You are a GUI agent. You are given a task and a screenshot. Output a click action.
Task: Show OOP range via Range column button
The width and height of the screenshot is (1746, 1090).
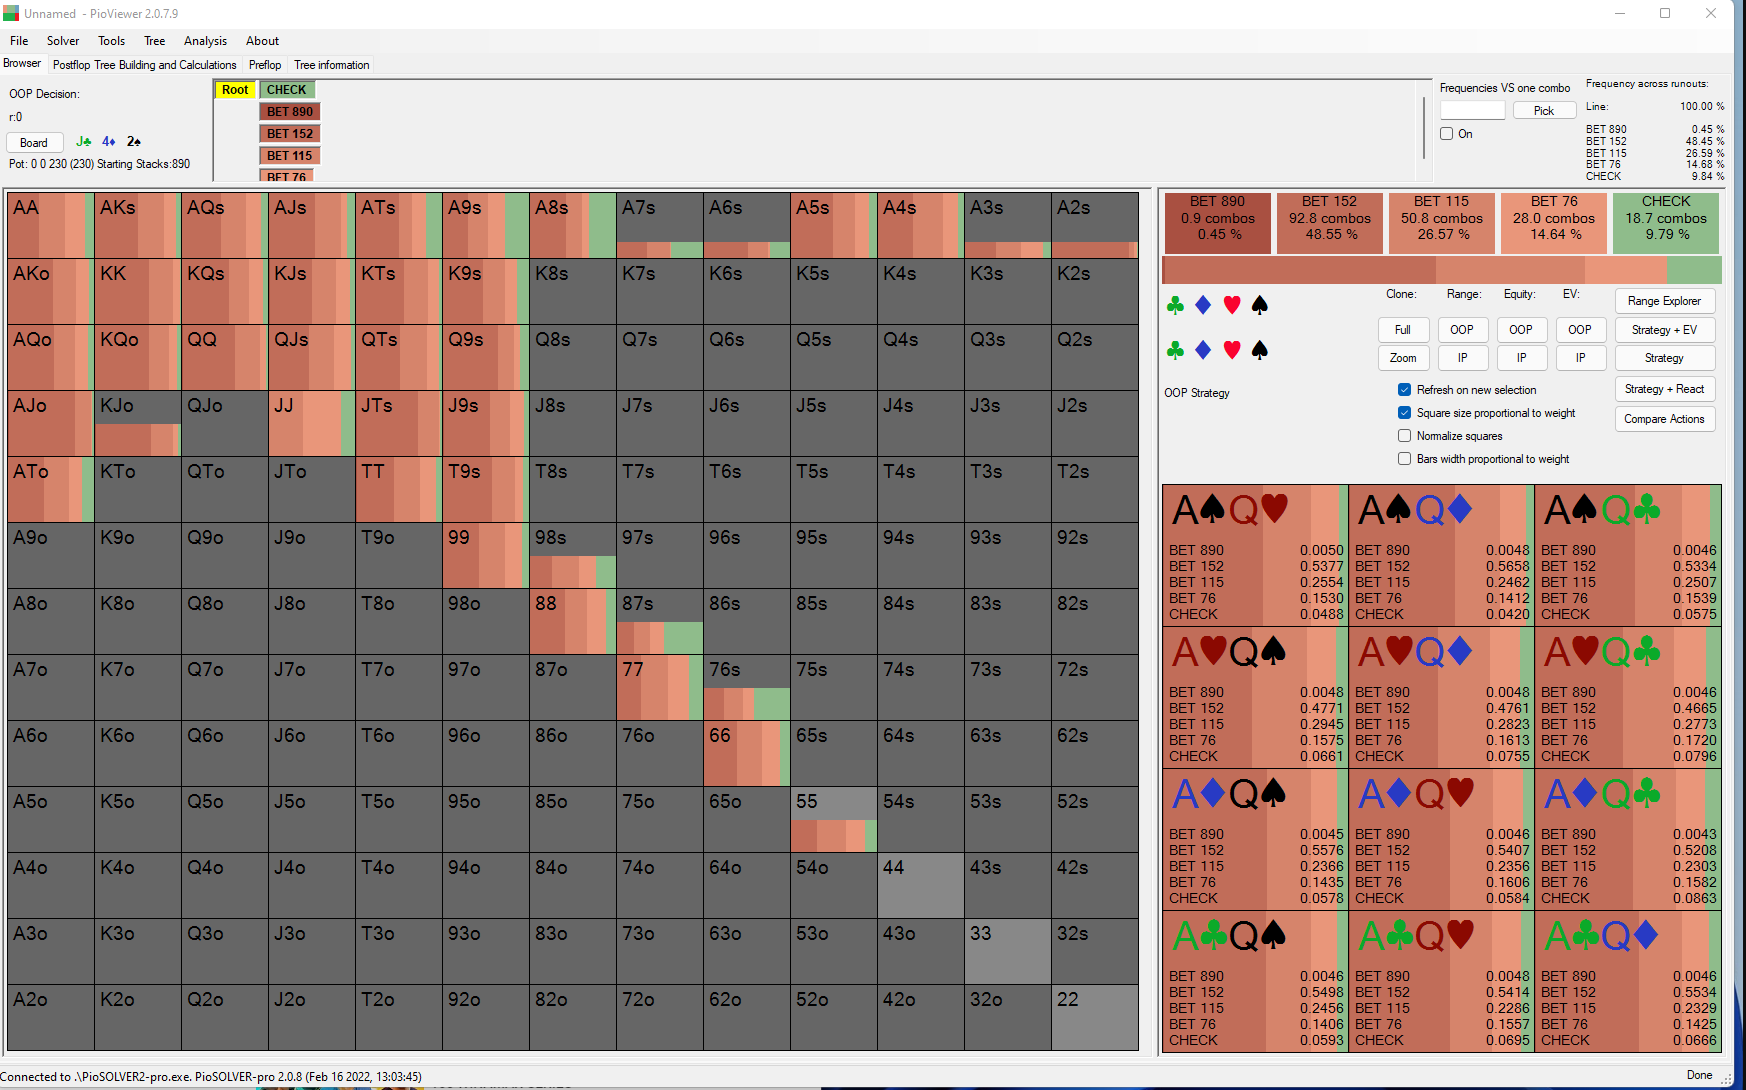click(1462, 330)
